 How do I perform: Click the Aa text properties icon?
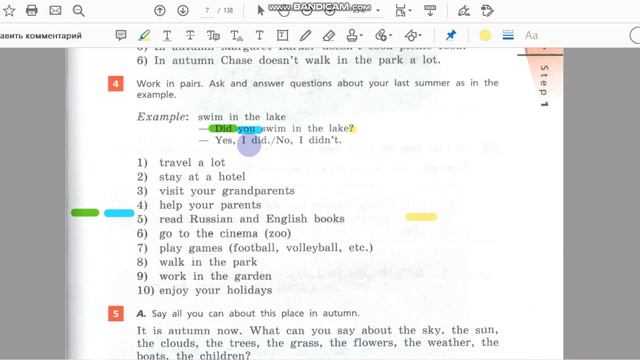(531, 36)
